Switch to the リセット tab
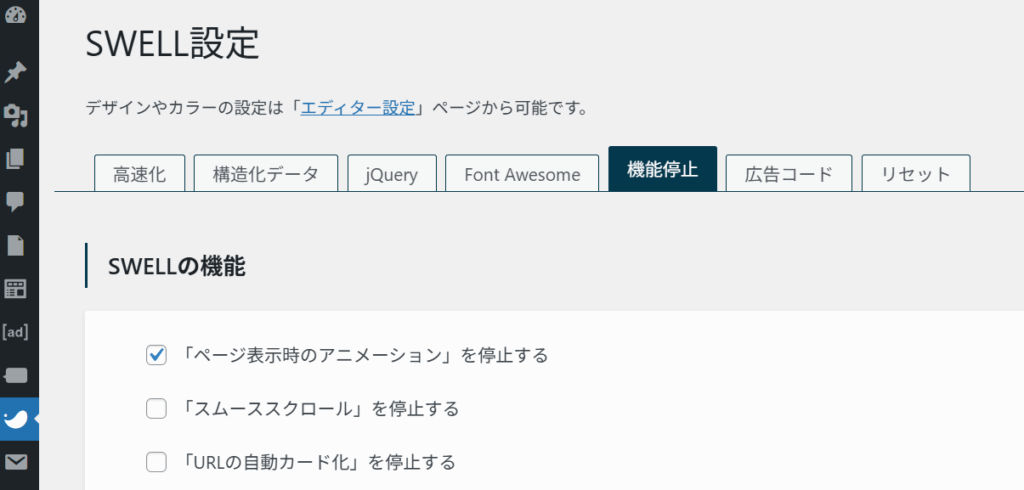1024x490 pixels. tap(916, 174)
